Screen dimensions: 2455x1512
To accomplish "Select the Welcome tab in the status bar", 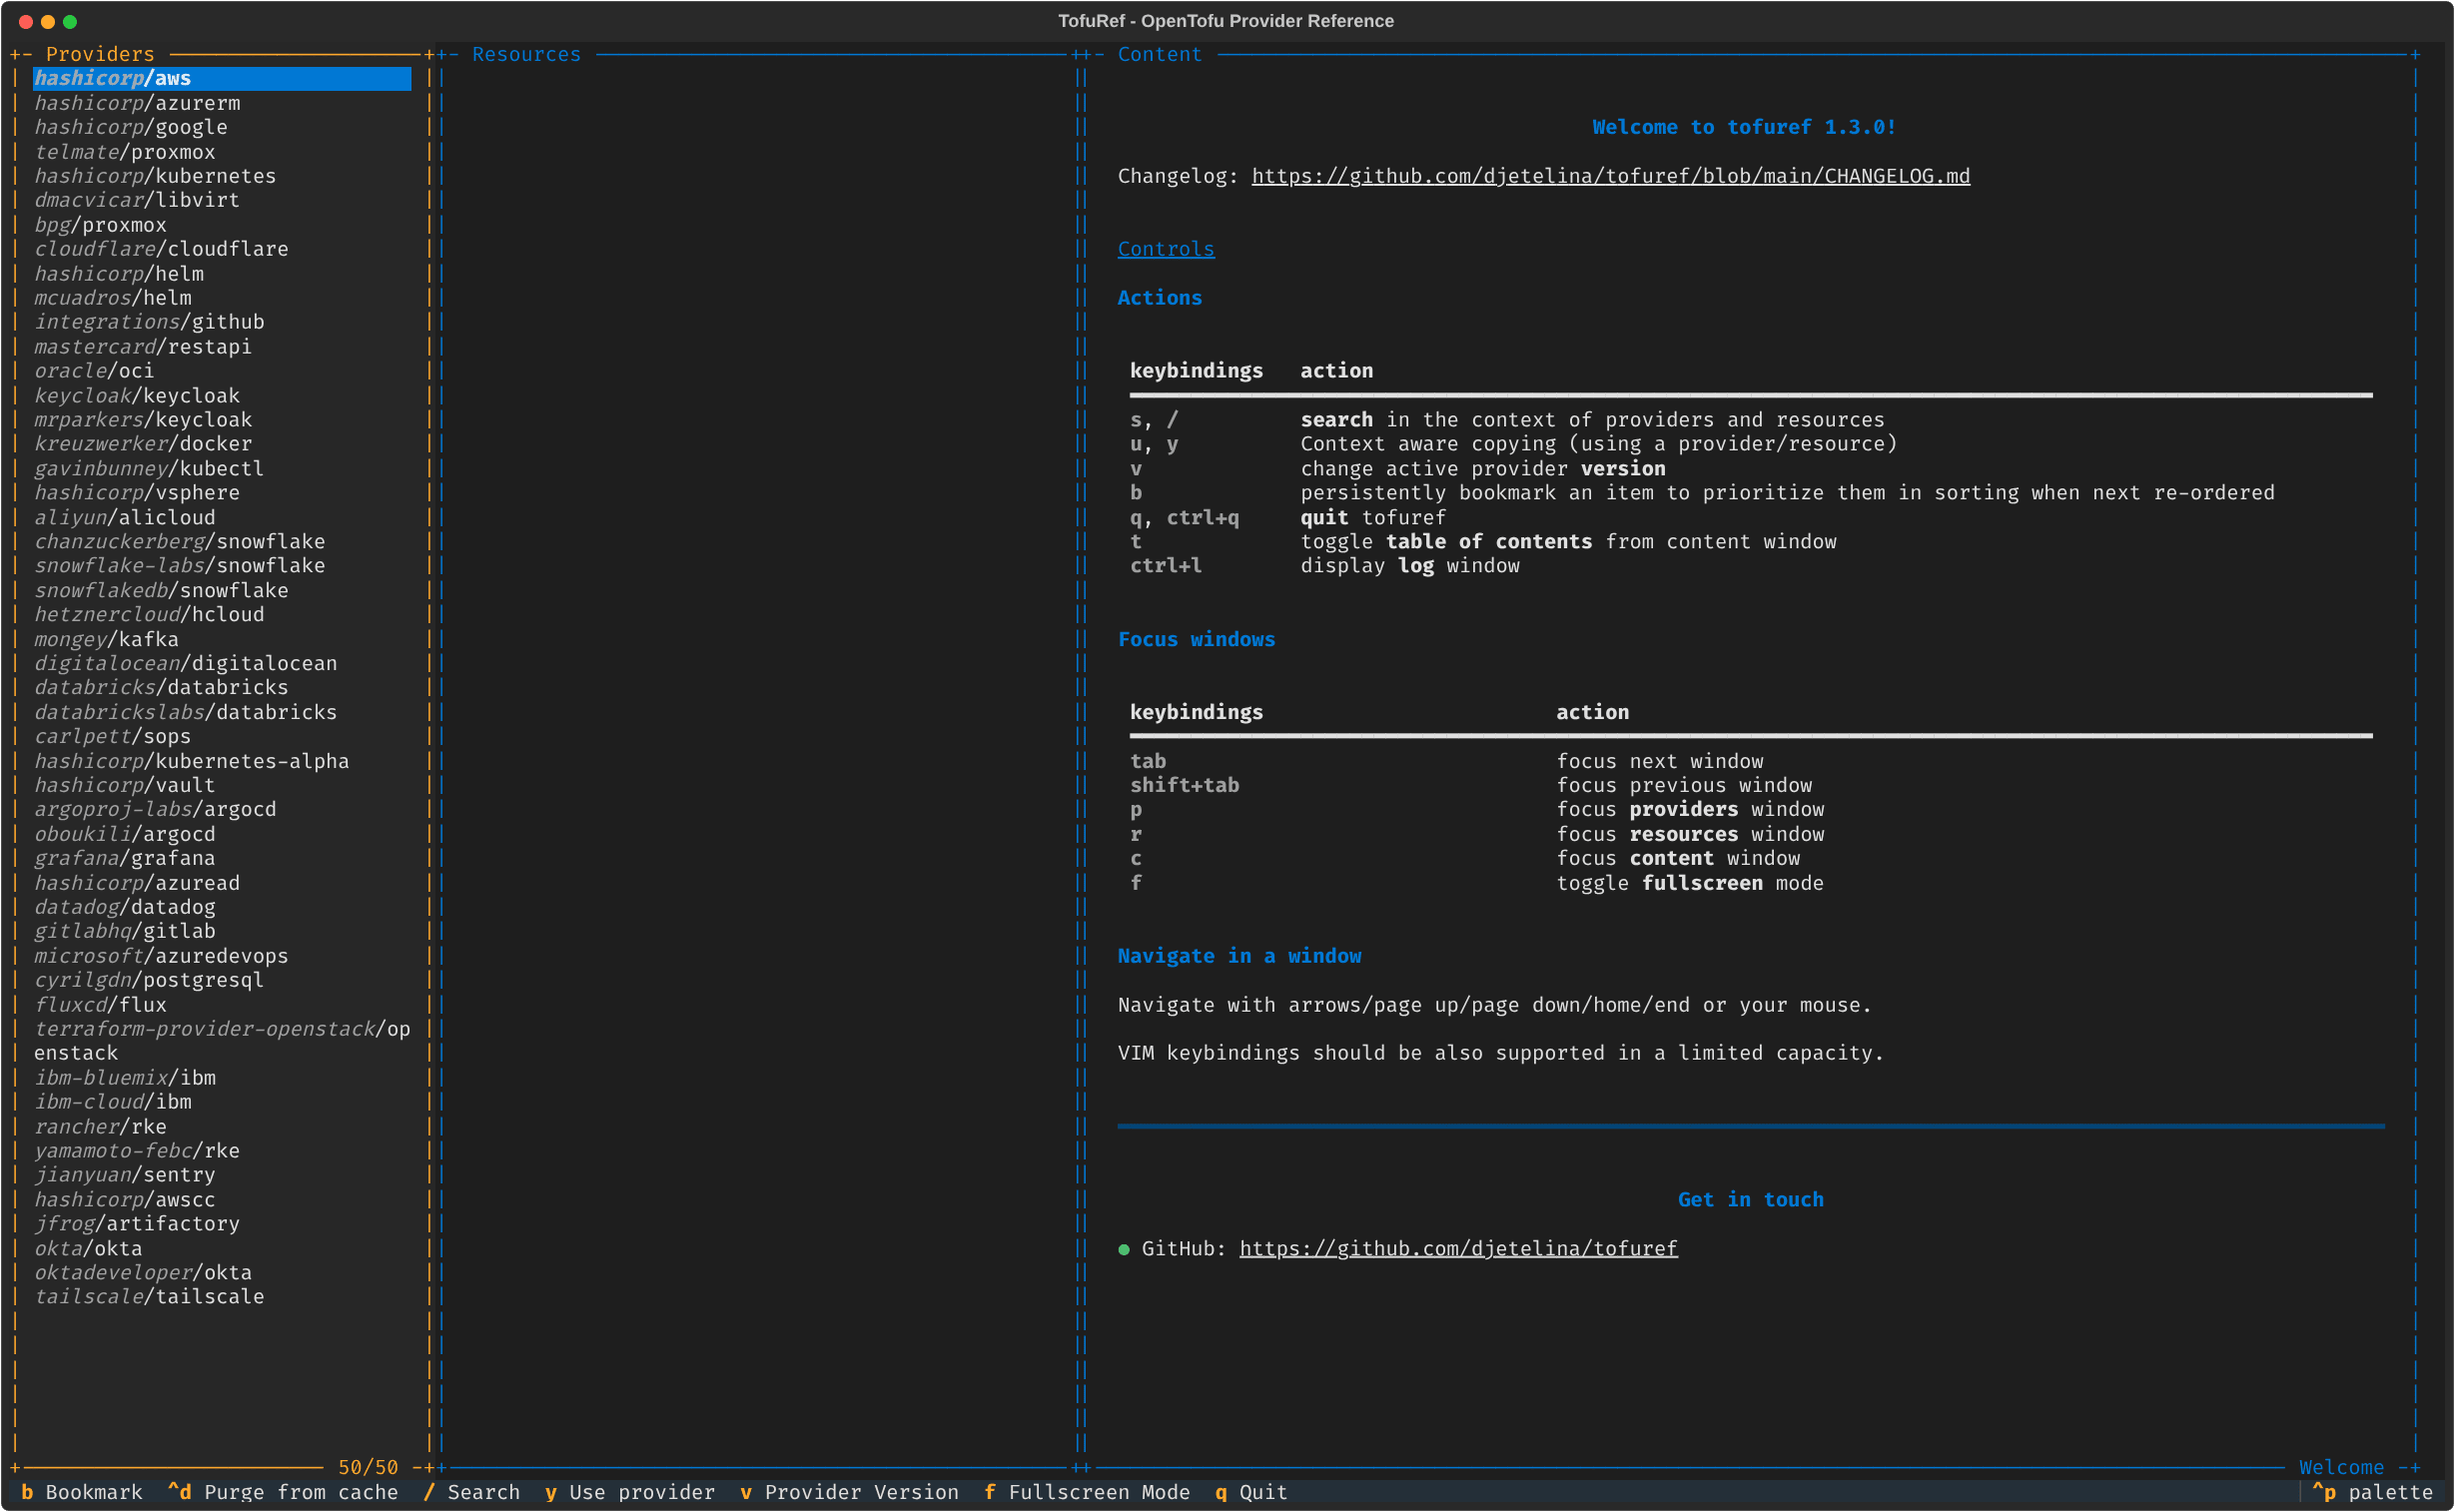I will 2342,1467.
